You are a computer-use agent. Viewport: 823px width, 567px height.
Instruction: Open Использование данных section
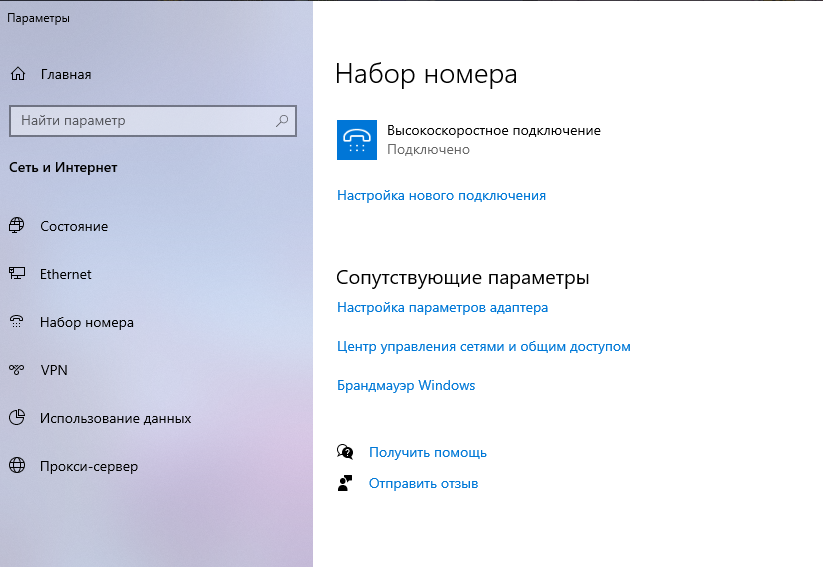(x=115, y=418)
